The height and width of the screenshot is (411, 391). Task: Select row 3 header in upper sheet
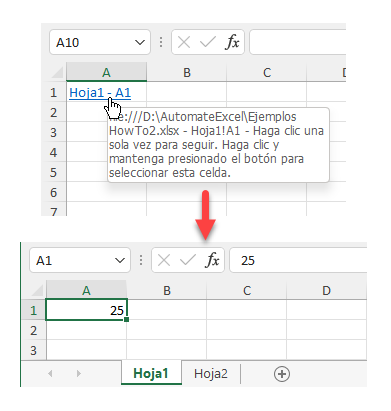pyautogui.click(x=54, y=132)
